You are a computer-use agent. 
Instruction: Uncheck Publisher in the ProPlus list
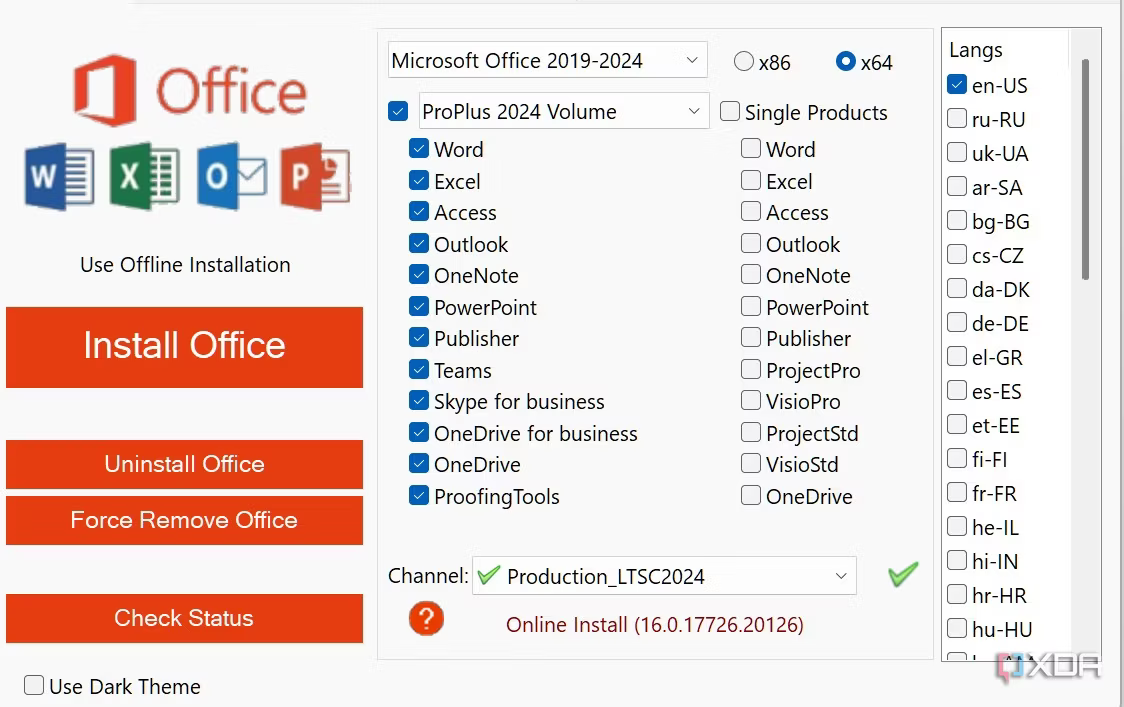click(419, 338)
